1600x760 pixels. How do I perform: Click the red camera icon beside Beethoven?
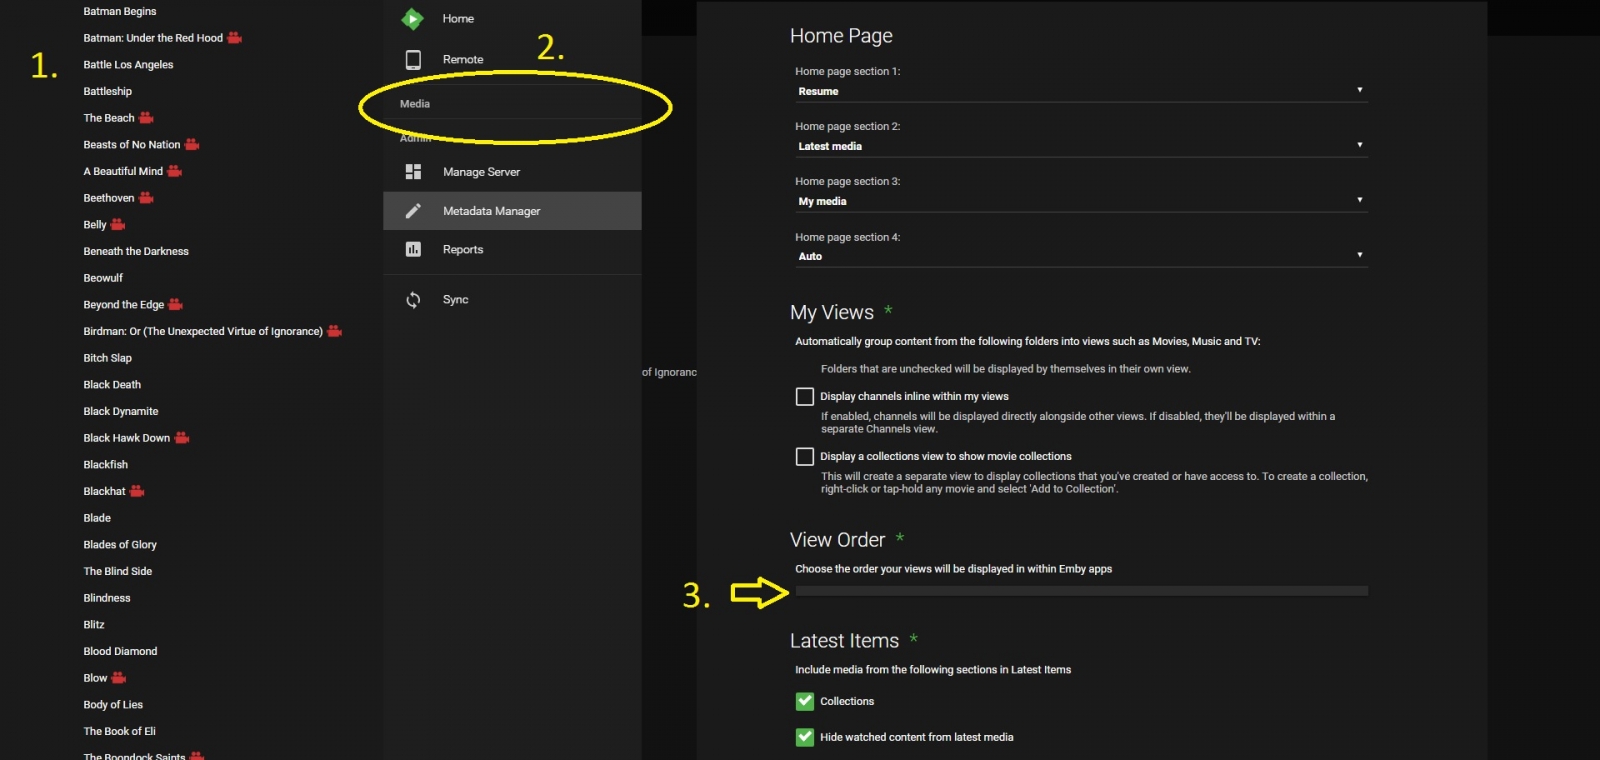point(146,198)
